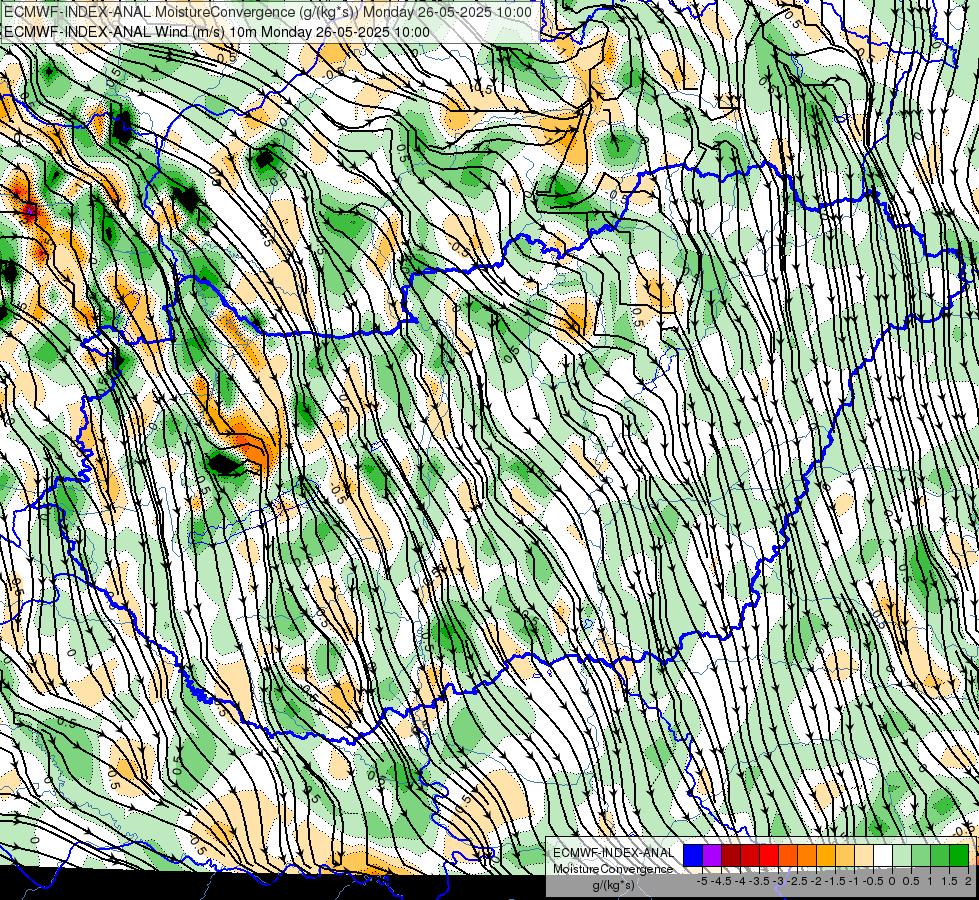The width and height of the screenshot is (979, 900).
Task: Select the palest green swatch between 0 and 0.5
Action: [902, 855]
